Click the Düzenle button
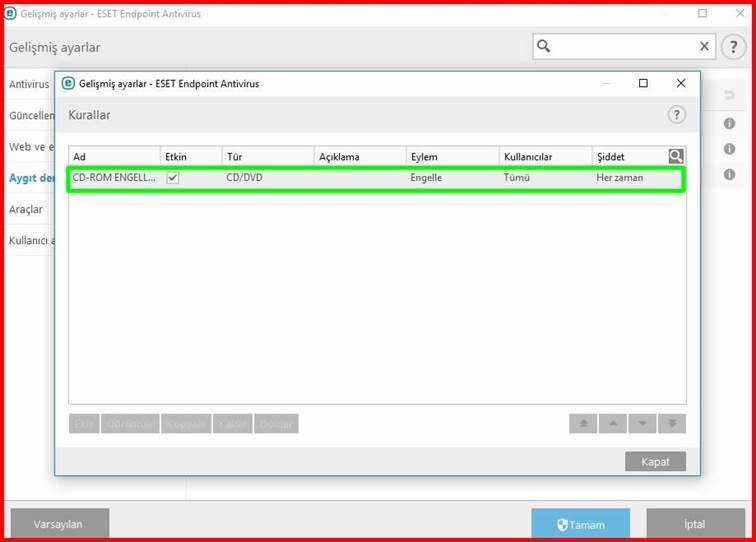The width and height of the screenshot is (756, 542). point(130,423)
